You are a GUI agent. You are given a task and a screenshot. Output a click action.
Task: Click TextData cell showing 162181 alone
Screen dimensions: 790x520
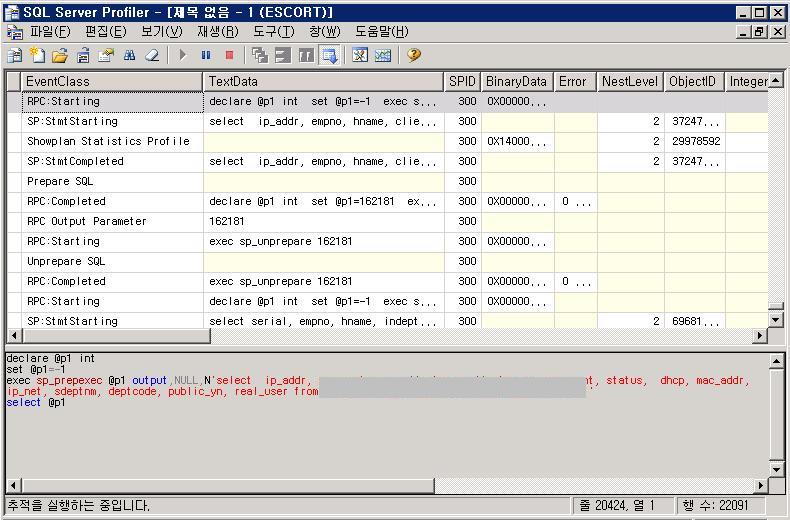pos(324,221)
